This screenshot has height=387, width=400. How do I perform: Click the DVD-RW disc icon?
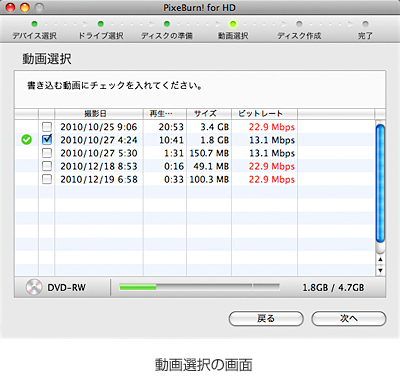[34, 287]
